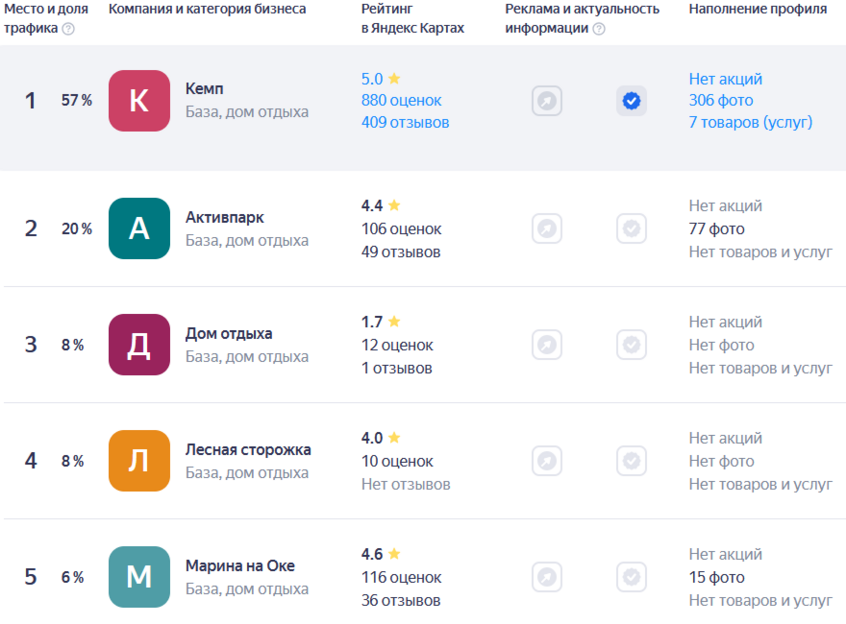846x624 pixels.
Task: Select the Рейтинг в Яндекс Картах column header
Action: 412,19
